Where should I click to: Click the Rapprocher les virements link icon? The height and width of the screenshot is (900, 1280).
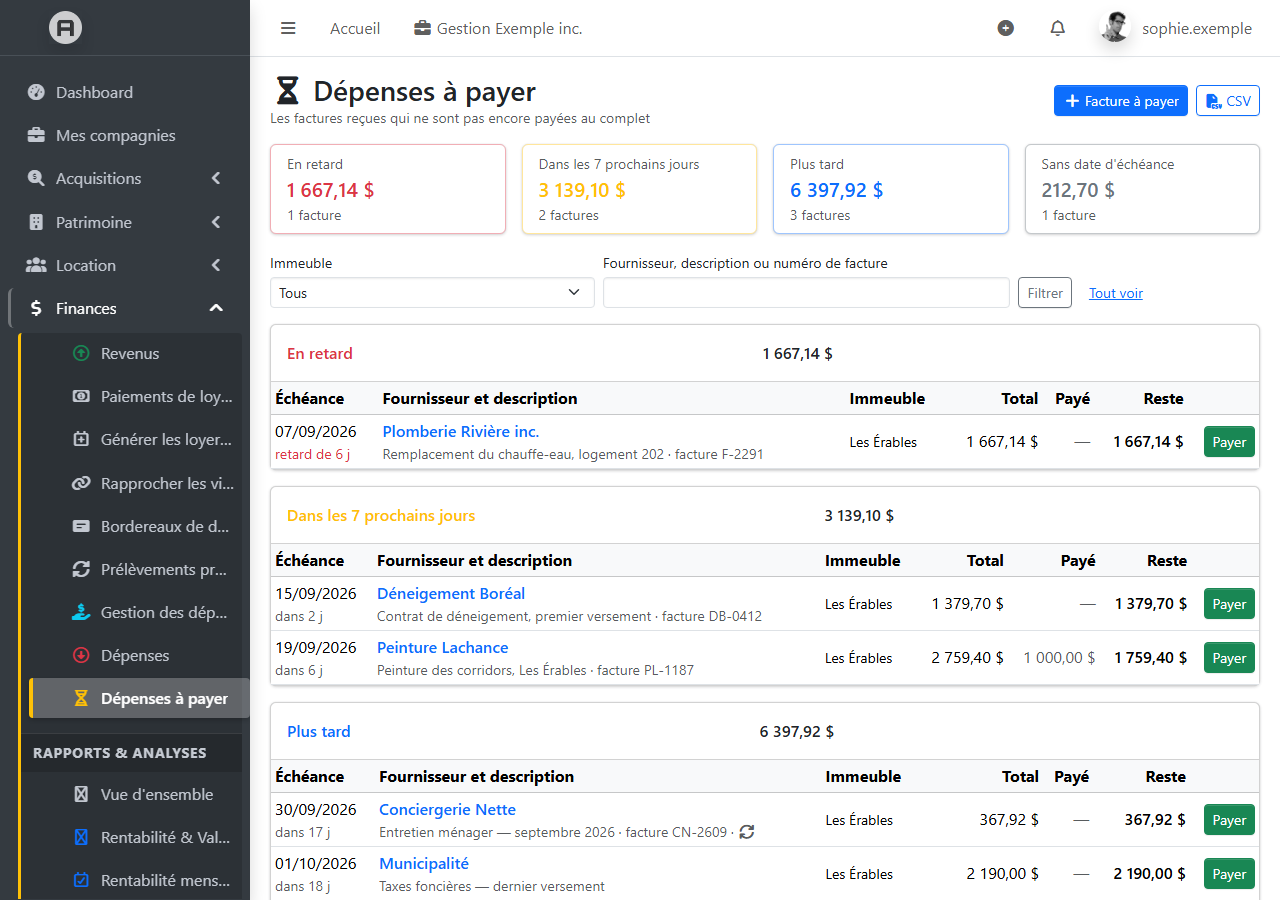pos(81,483)
